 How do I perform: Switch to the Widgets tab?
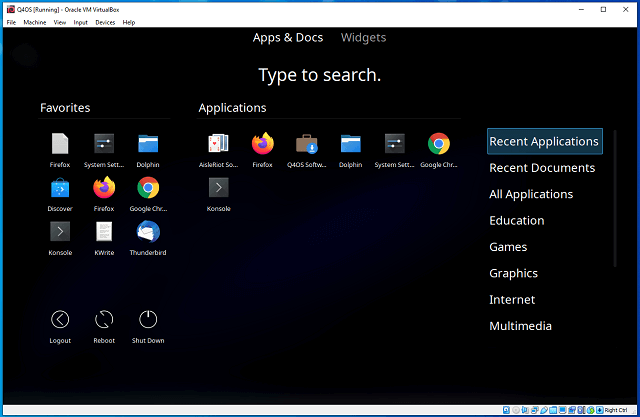click(363, 38)
